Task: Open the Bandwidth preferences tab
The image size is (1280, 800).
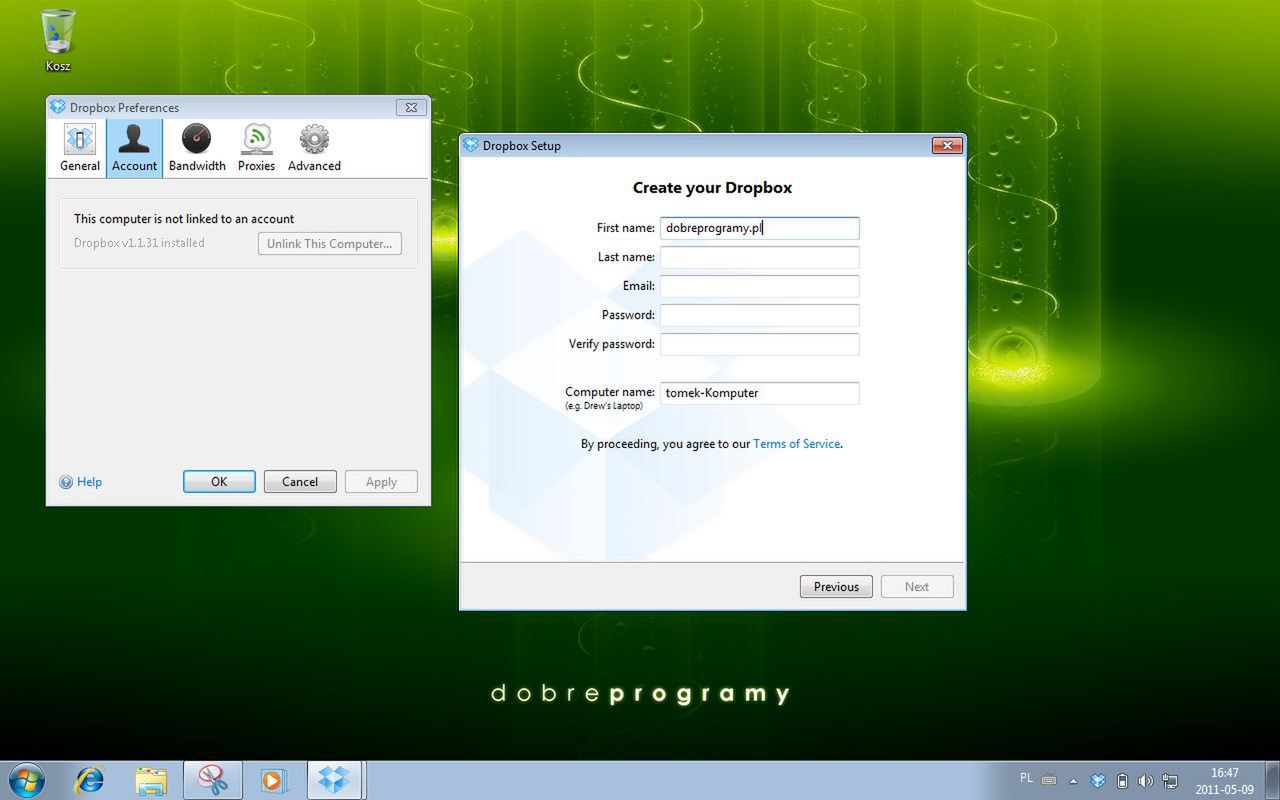Action: [197, 148]
